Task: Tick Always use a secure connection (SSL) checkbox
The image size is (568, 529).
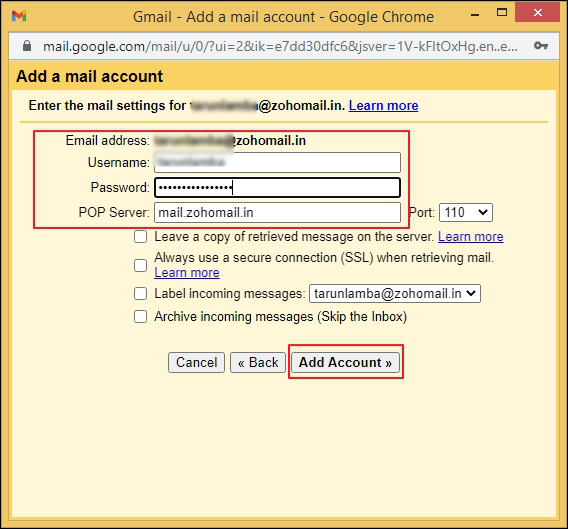Action: [x=141, y=265]
